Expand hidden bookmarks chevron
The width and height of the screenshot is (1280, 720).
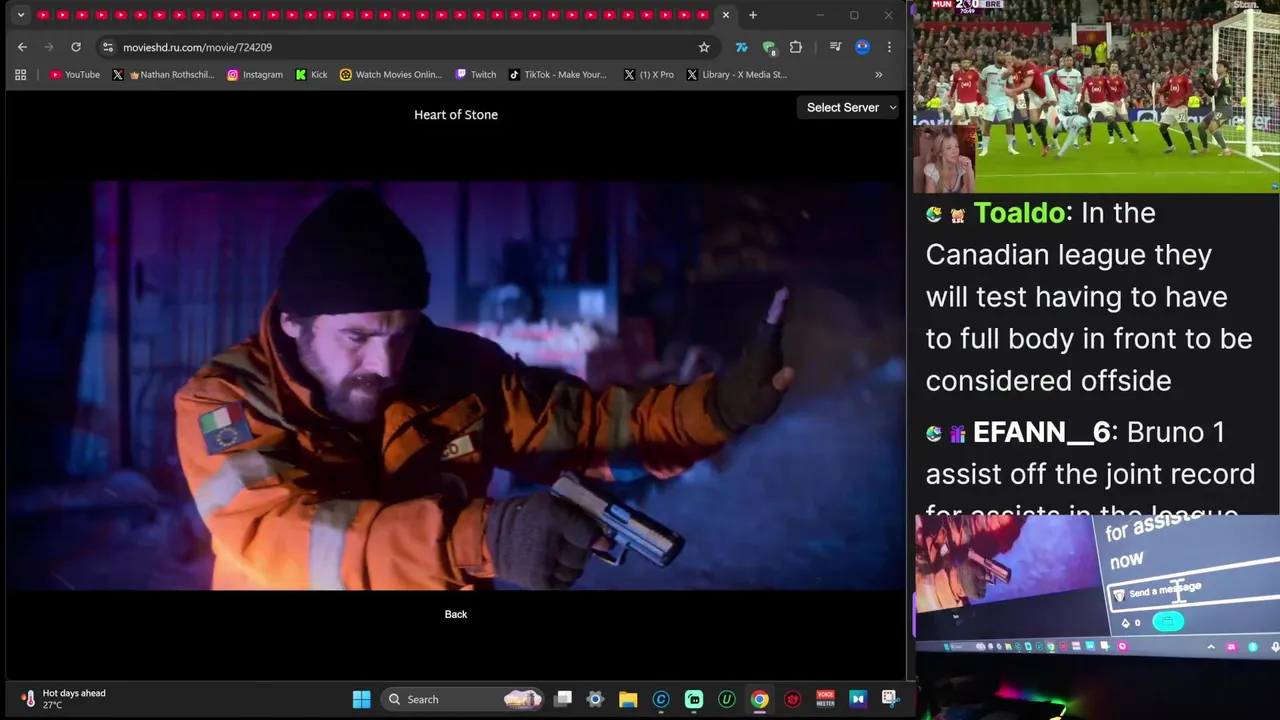click(x=879, y=74)
